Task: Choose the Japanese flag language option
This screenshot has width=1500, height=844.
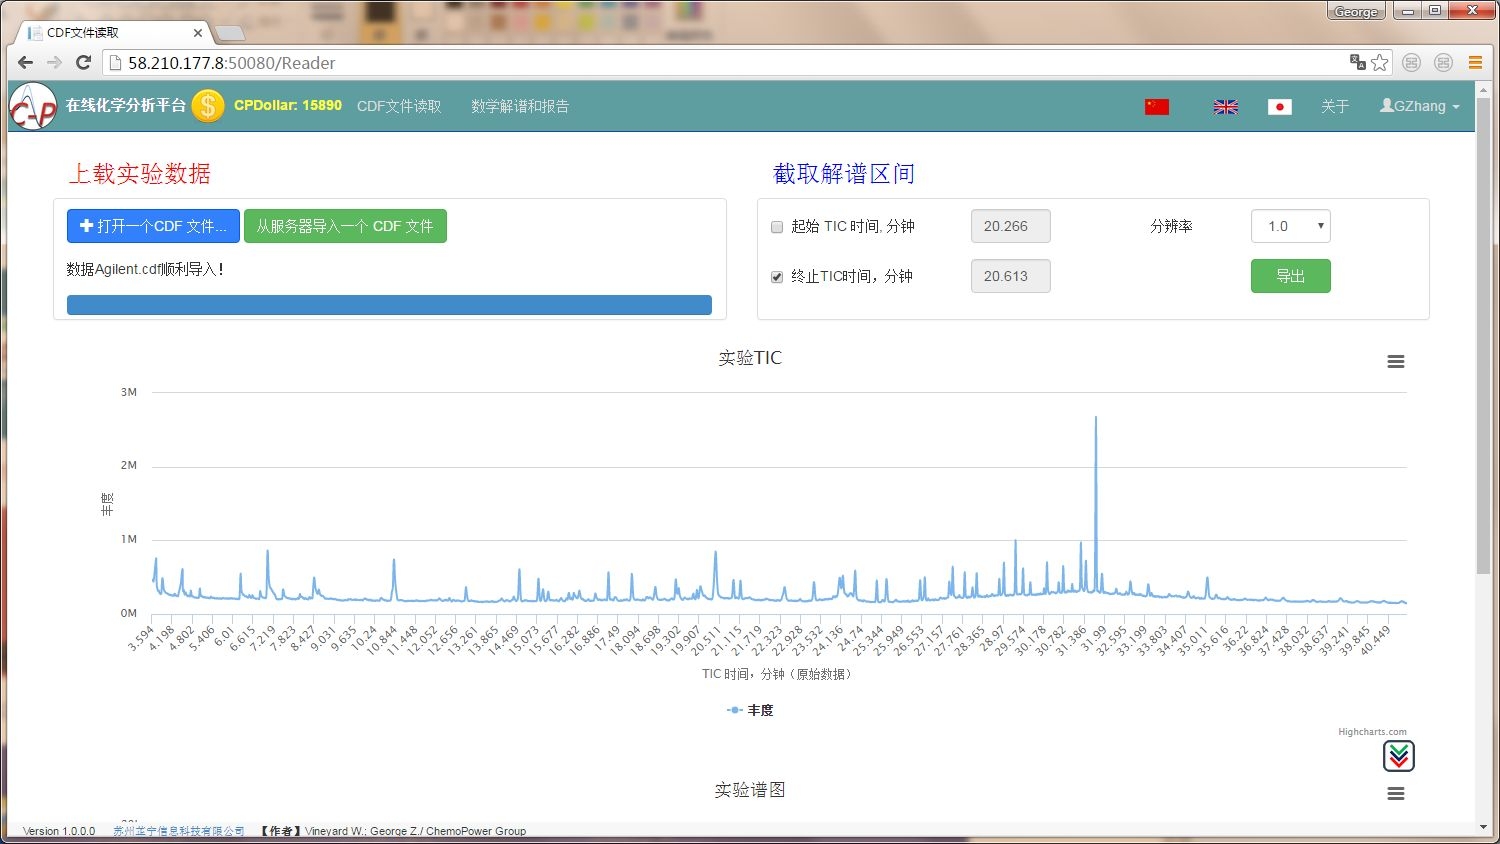Action: click(x=1279, y=107)
